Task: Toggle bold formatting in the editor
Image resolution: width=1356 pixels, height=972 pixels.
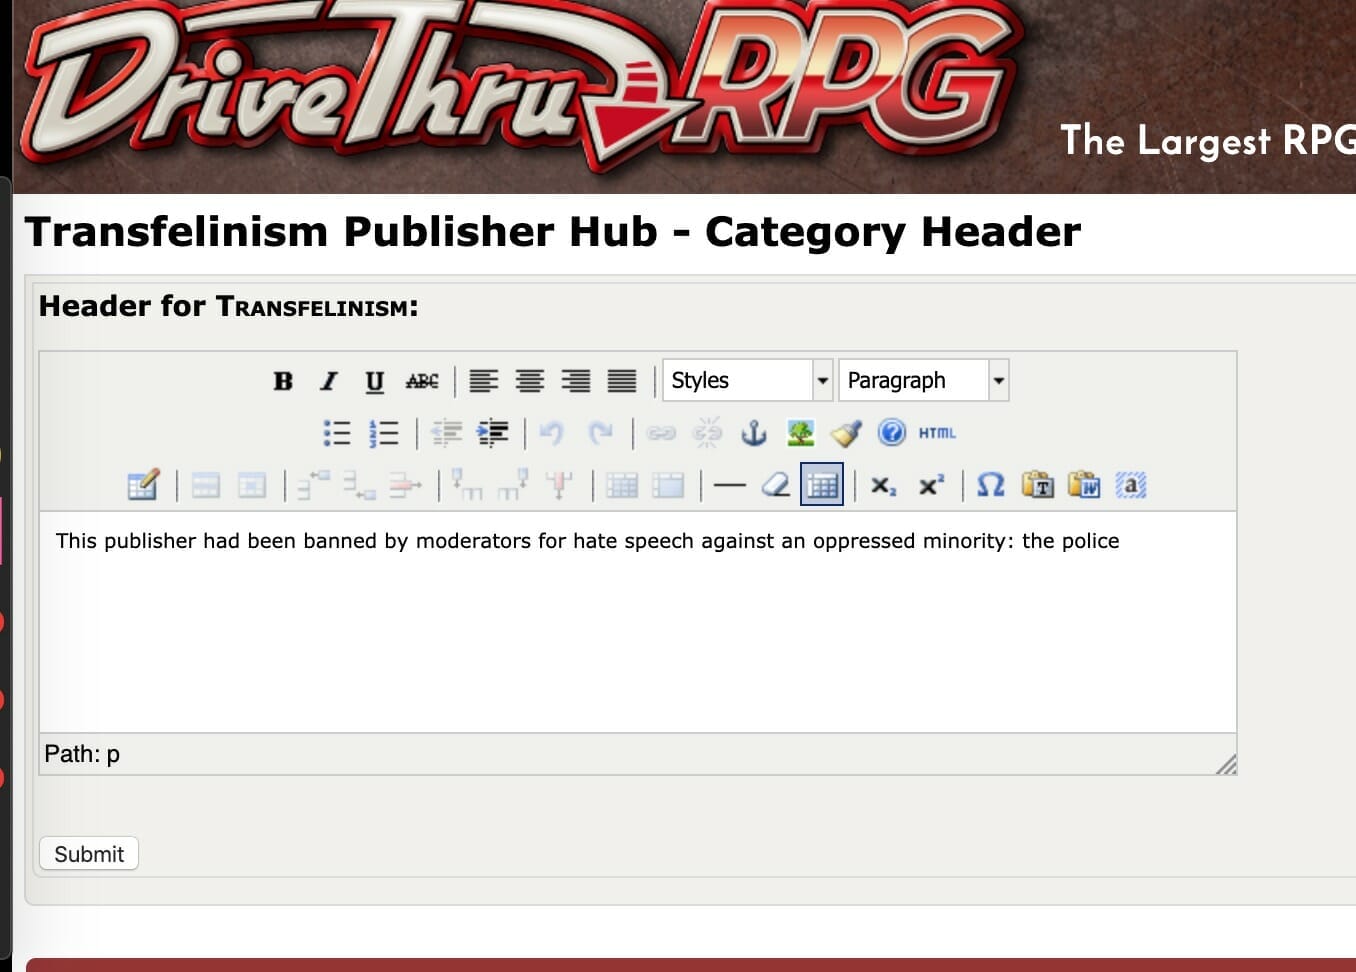Action: pyautogui.click(x=283, y=381)
